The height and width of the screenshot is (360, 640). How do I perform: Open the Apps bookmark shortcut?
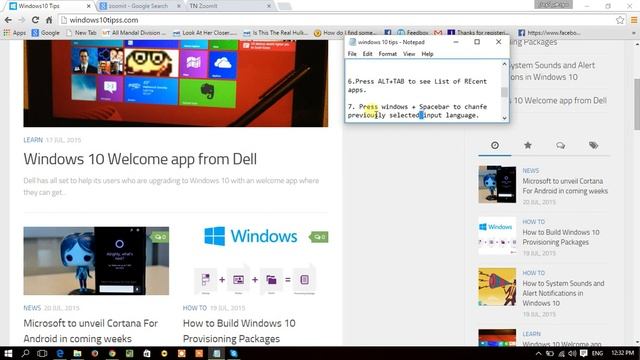tap(14, 33)
